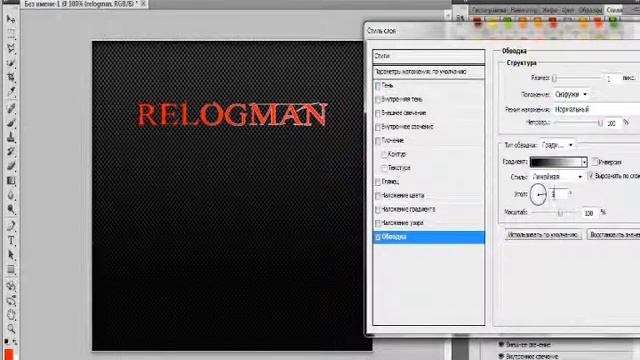Enable the Контур sub-option checkbox
Viewport: 640px width, 360px height.
click(384, 154)
